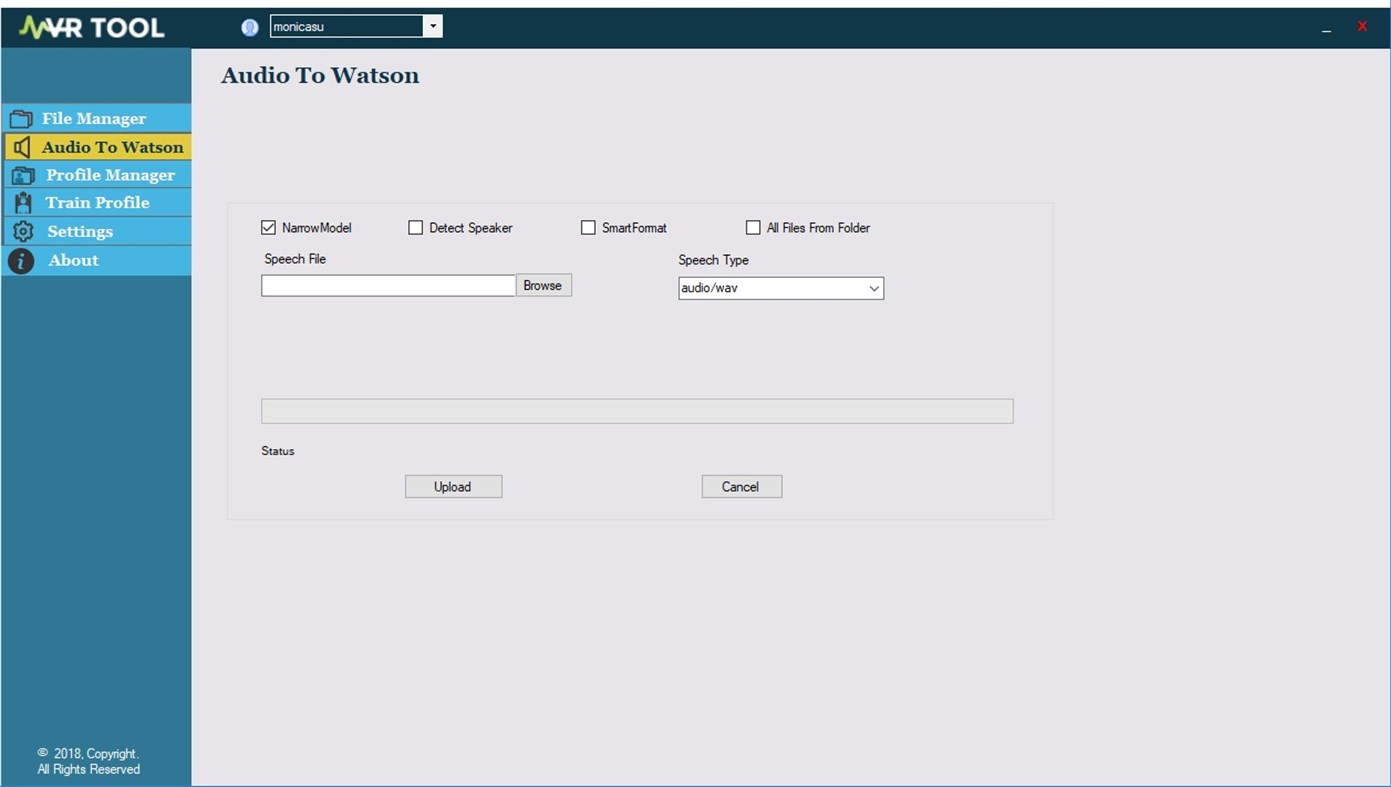Expand the username selector showing monicasu

[433, 26]
